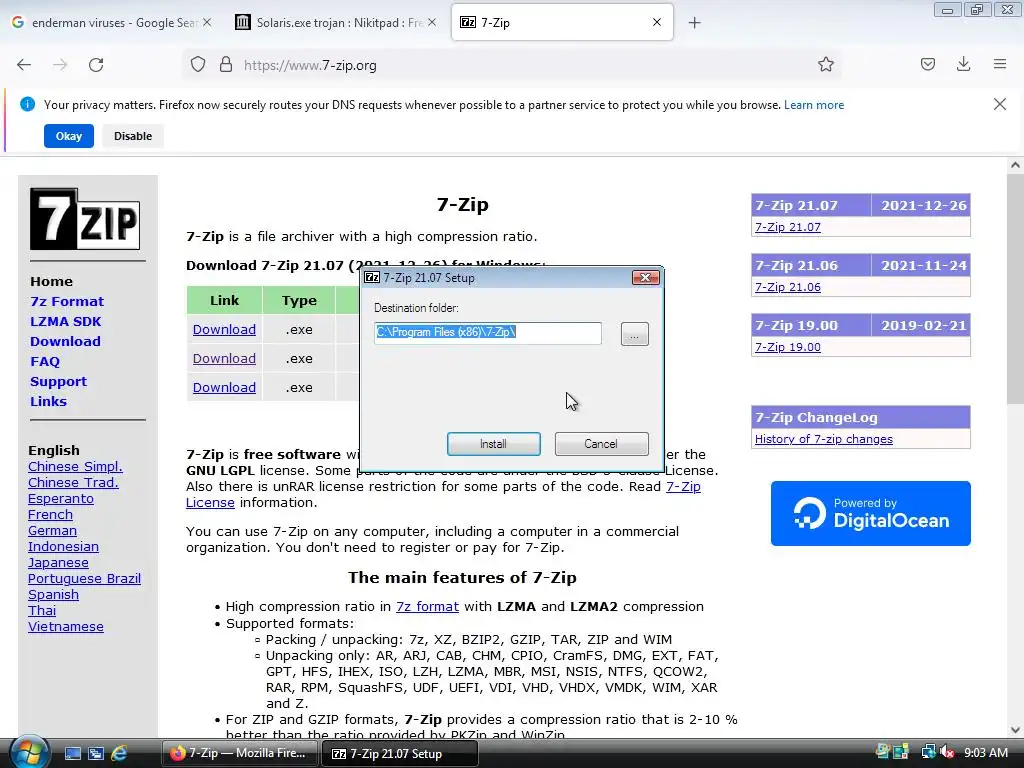
Task: Bookmark this page with the star icon
Action: (x=825, y=65)
